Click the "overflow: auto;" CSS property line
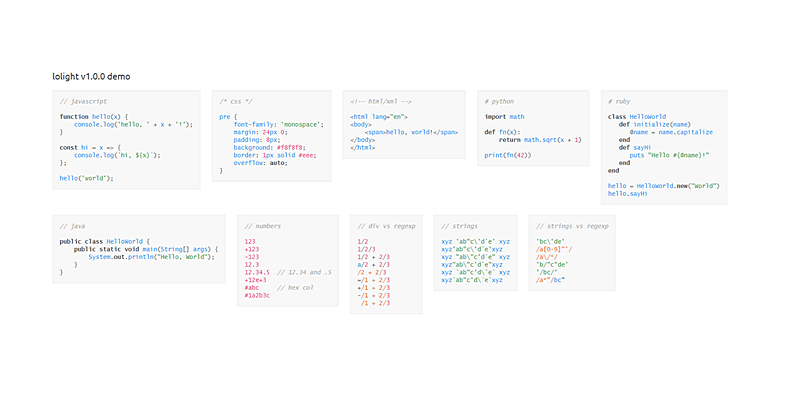This screenshot has width=800, height=400. click(261, 162)
